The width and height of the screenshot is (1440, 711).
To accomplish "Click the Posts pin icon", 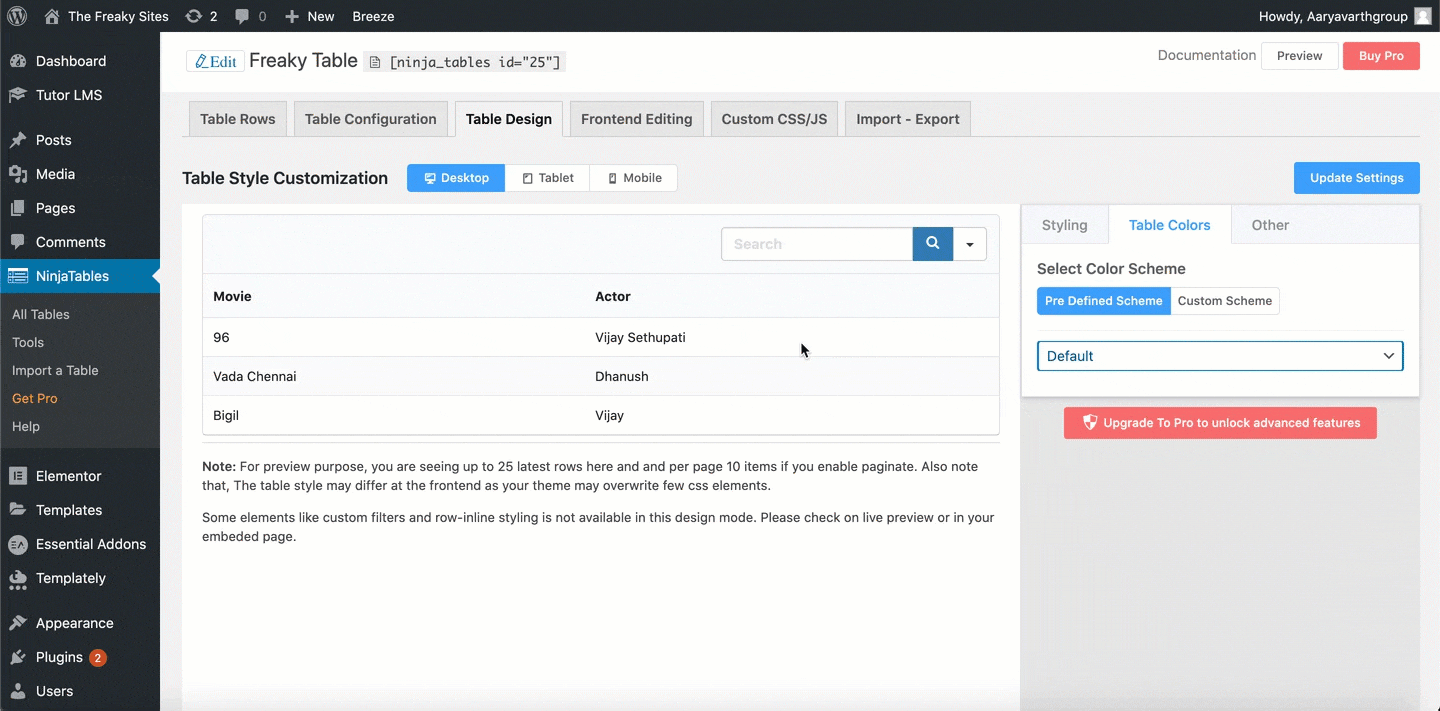I will click(x=18, y=140).
